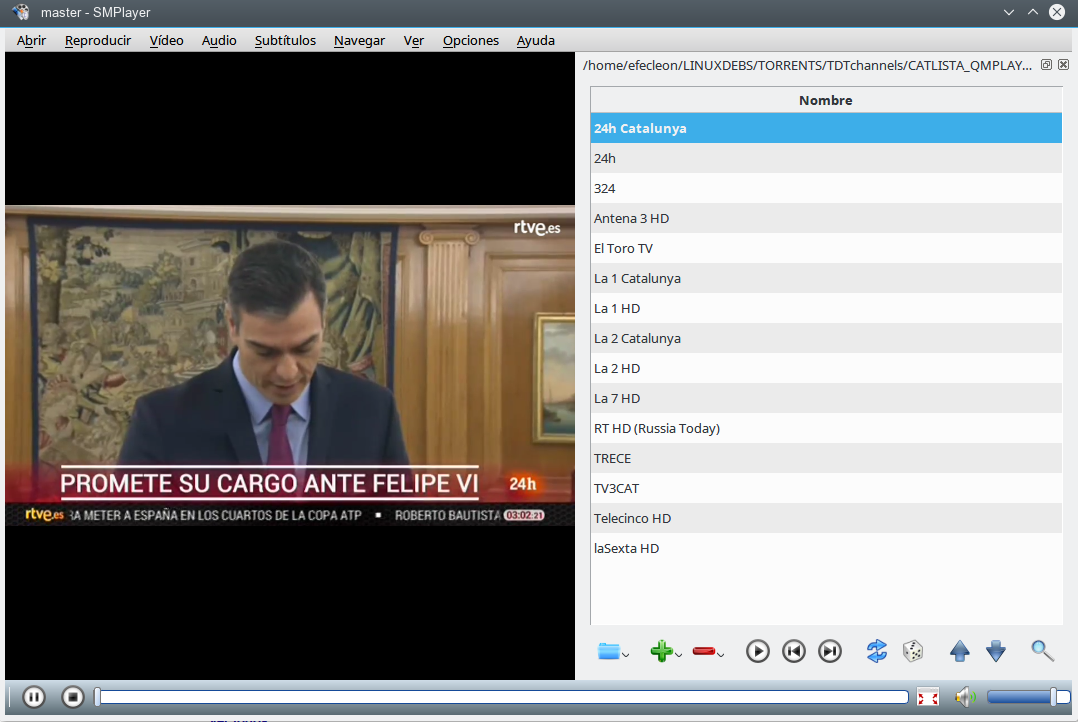This screenshot has width=1078, height=722.
Task: Select laSexta HD channel
Action: (x=826, y=549)
